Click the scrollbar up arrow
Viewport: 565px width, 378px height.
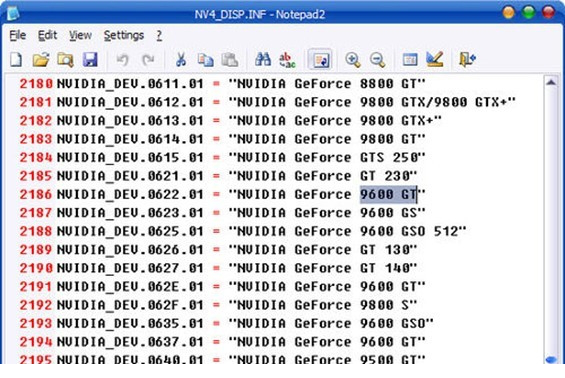[551, 83]
